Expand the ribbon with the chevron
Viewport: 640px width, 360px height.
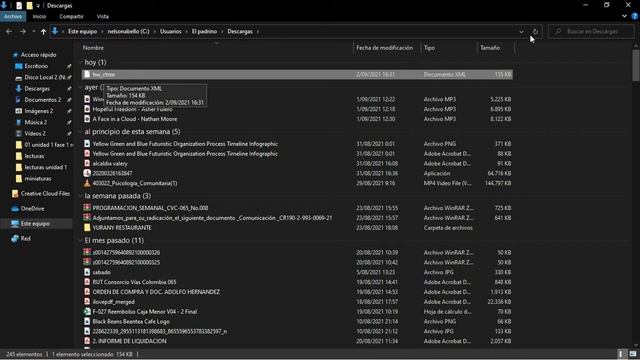pyautogui.click(x=624, y=16)
